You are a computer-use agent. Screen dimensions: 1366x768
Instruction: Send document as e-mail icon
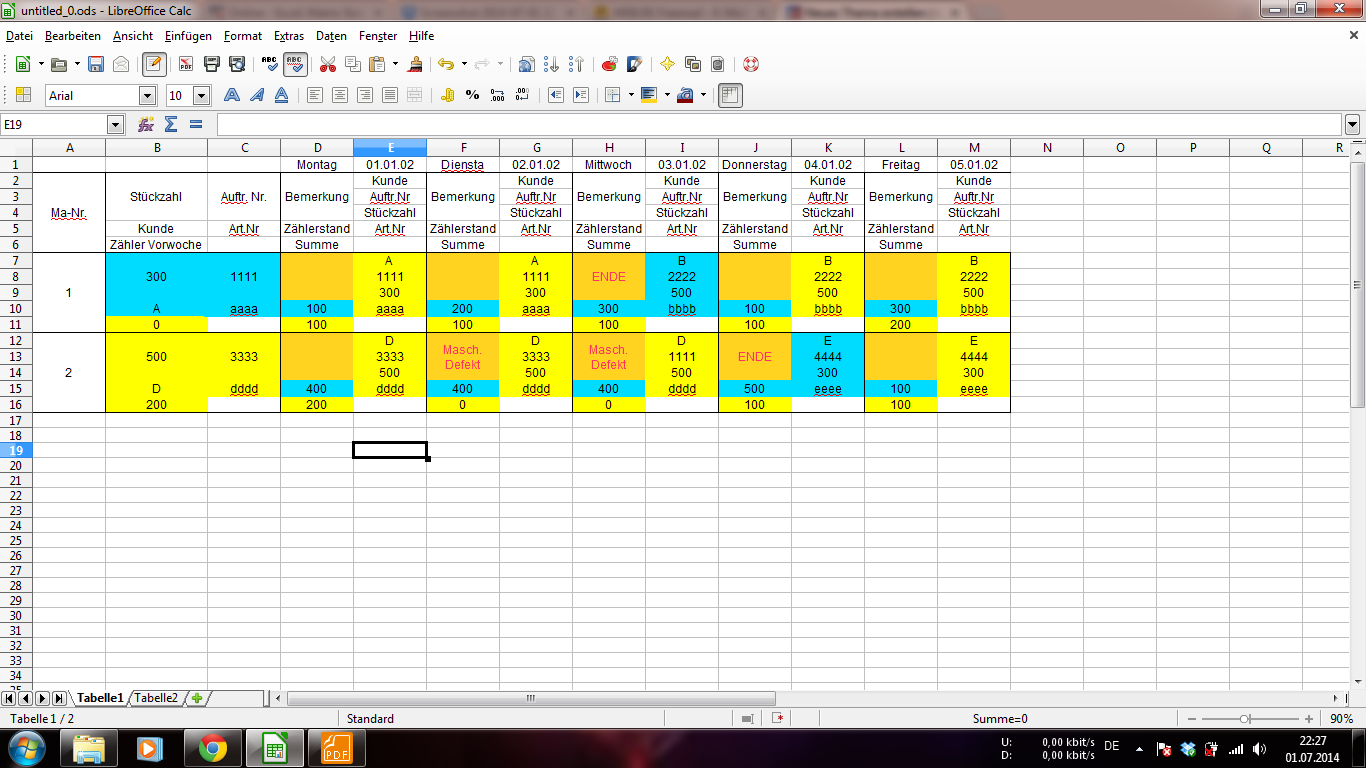(x=121, y=64)
